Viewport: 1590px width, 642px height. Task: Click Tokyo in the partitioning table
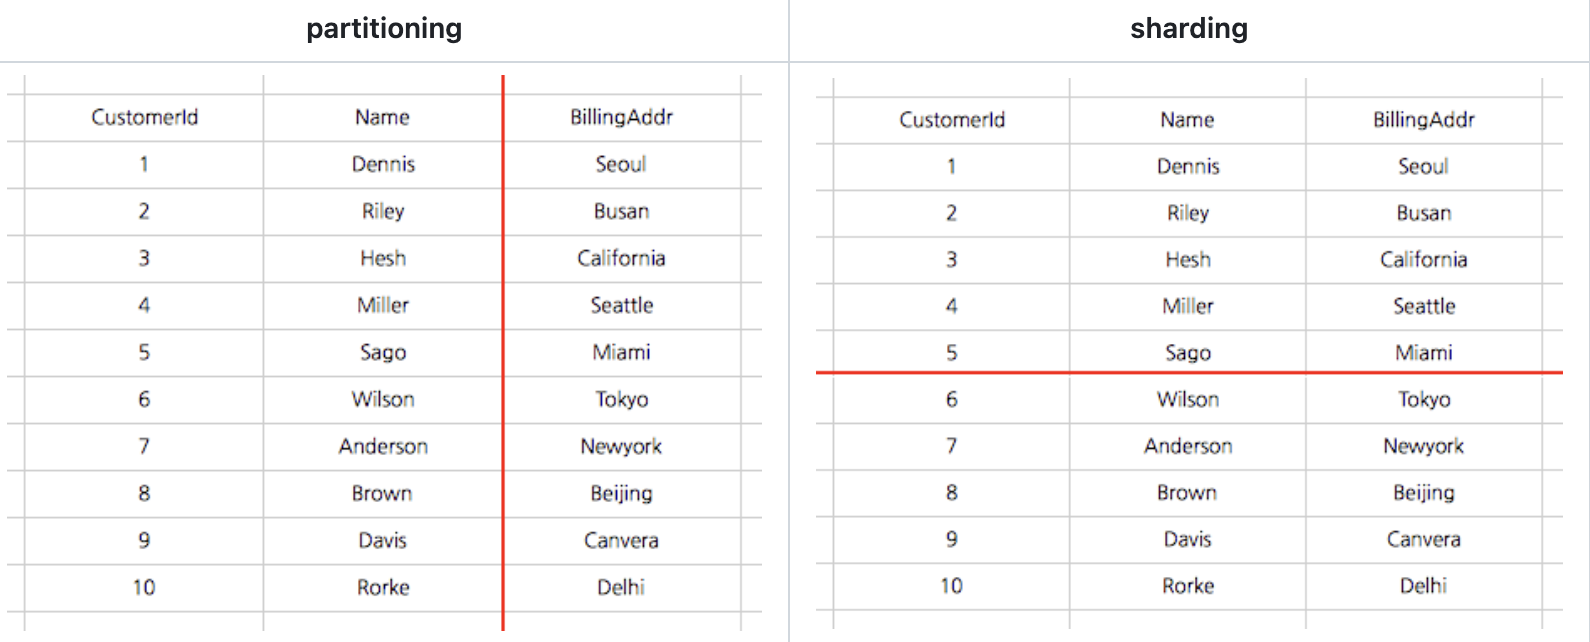pos(621,399)
